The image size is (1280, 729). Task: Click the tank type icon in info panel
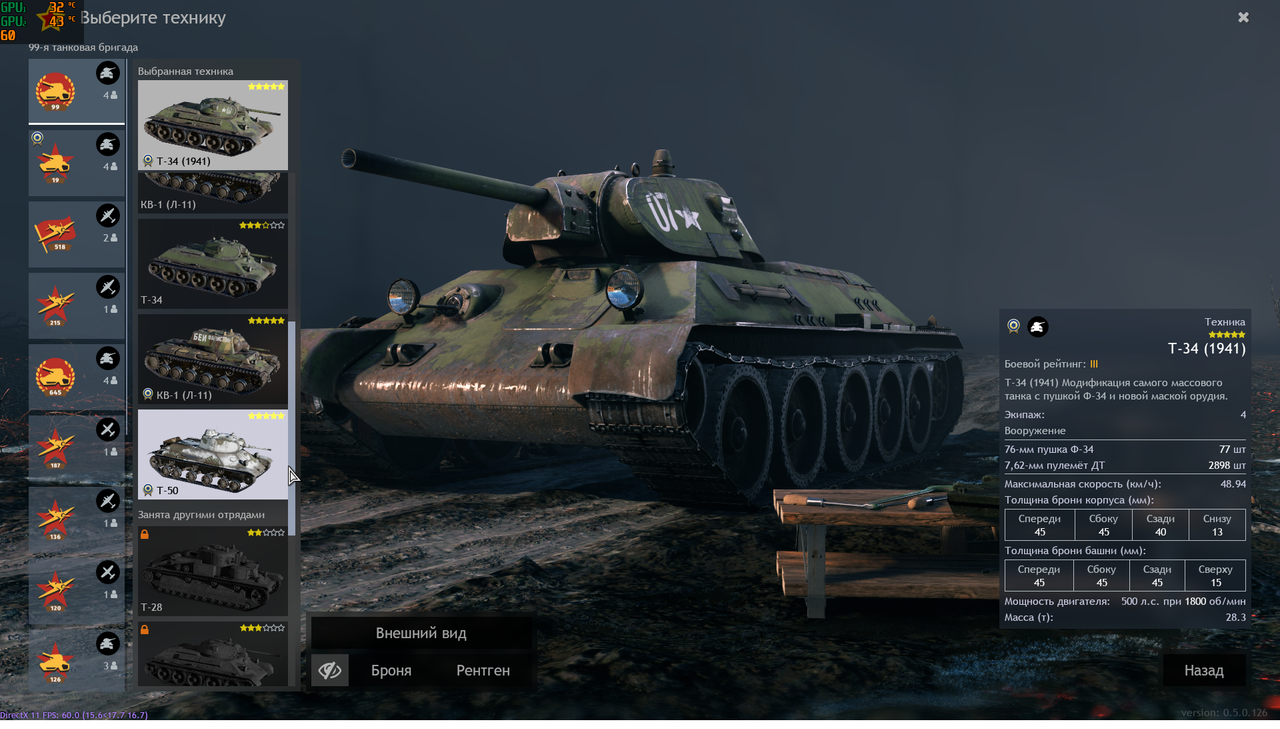click(x=1039, y=326)
